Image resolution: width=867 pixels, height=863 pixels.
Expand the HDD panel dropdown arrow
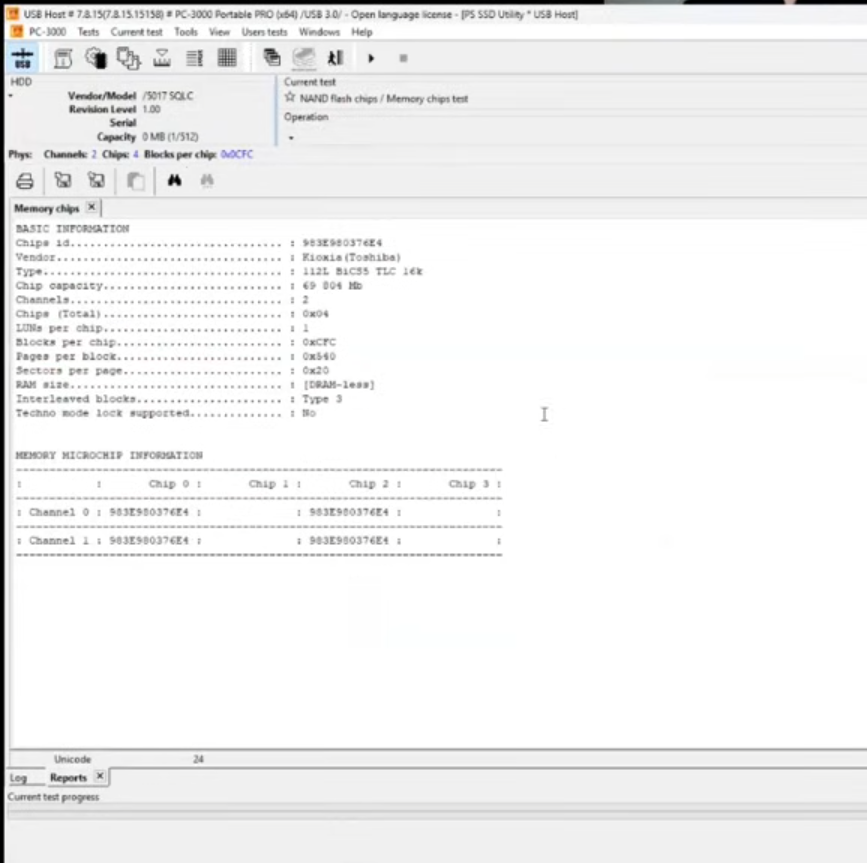[x=10, y=97]
